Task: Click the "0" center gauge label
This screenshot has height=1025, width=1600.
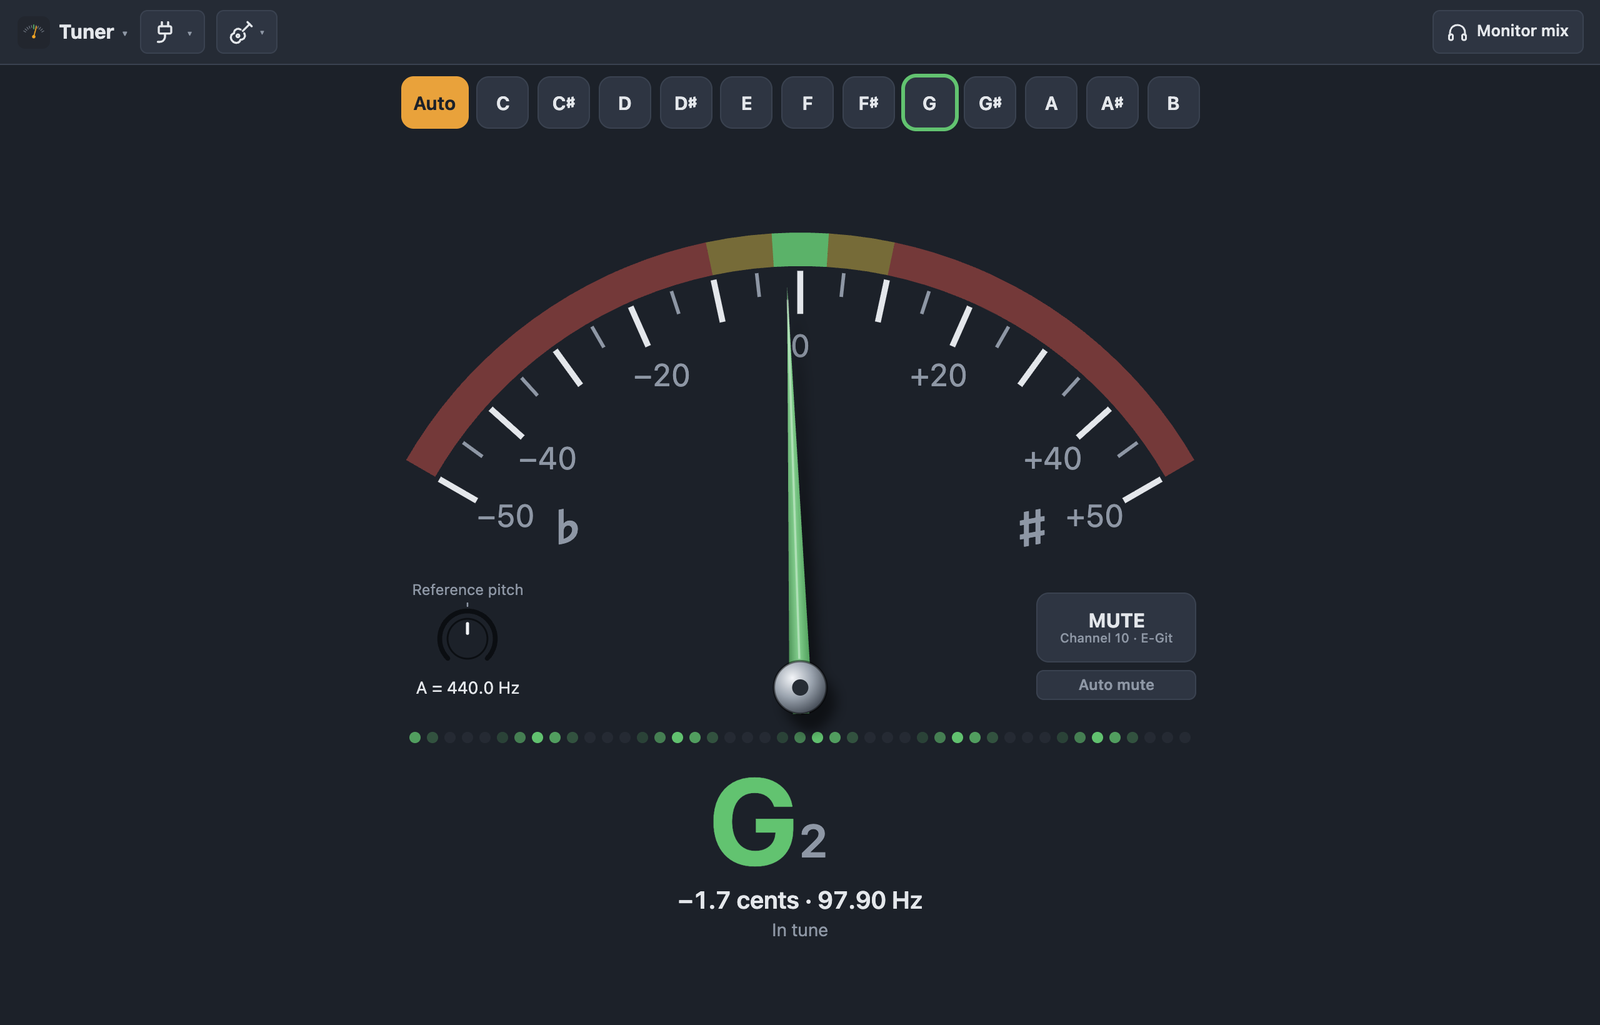Action: [800, 346]
